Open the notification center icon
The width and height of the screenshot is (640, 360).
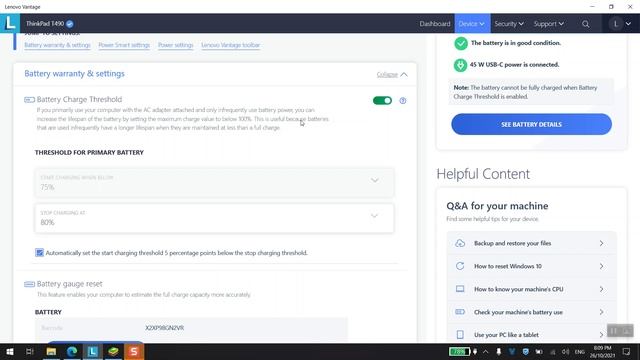point(626,351)
